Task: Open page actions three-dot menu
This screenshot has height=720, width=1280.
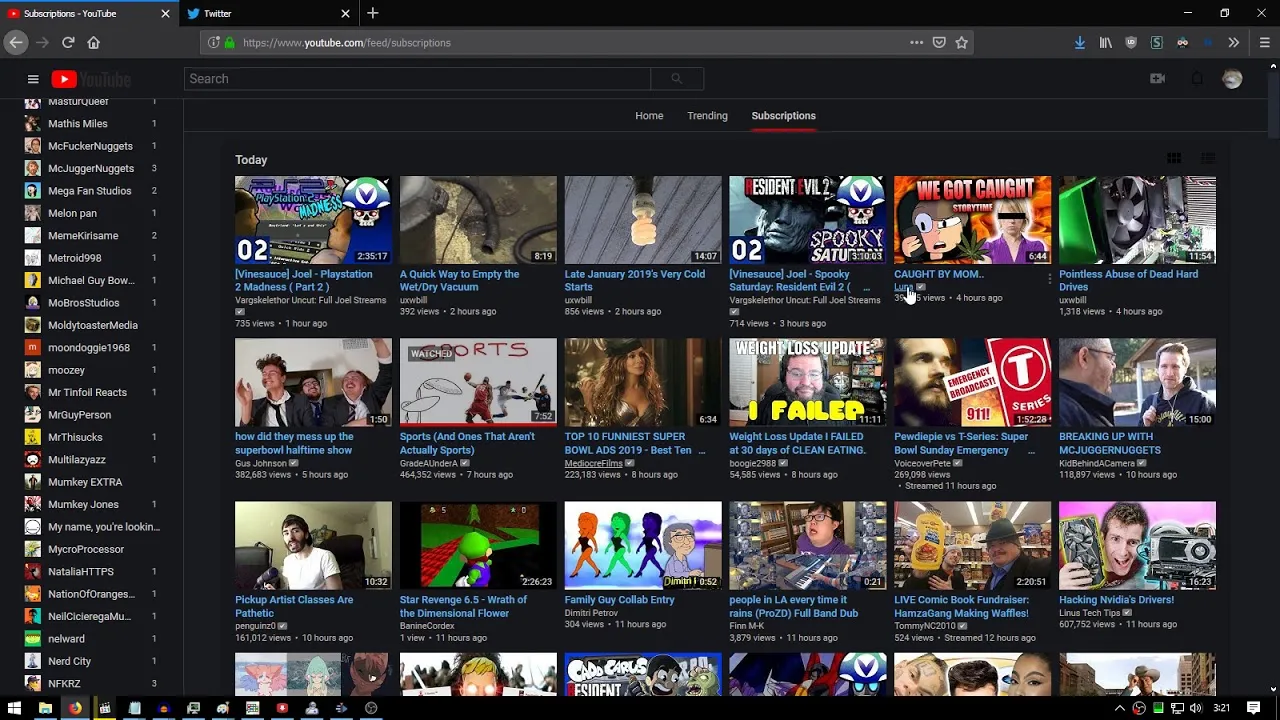Action: 916,42
